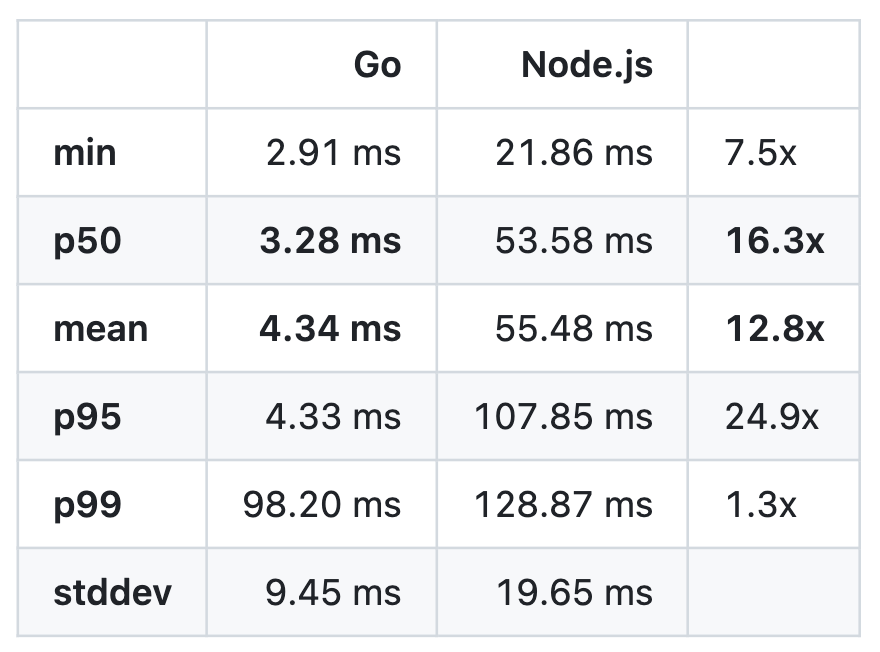Click the 16.3x ratio cell

point(774,241)
